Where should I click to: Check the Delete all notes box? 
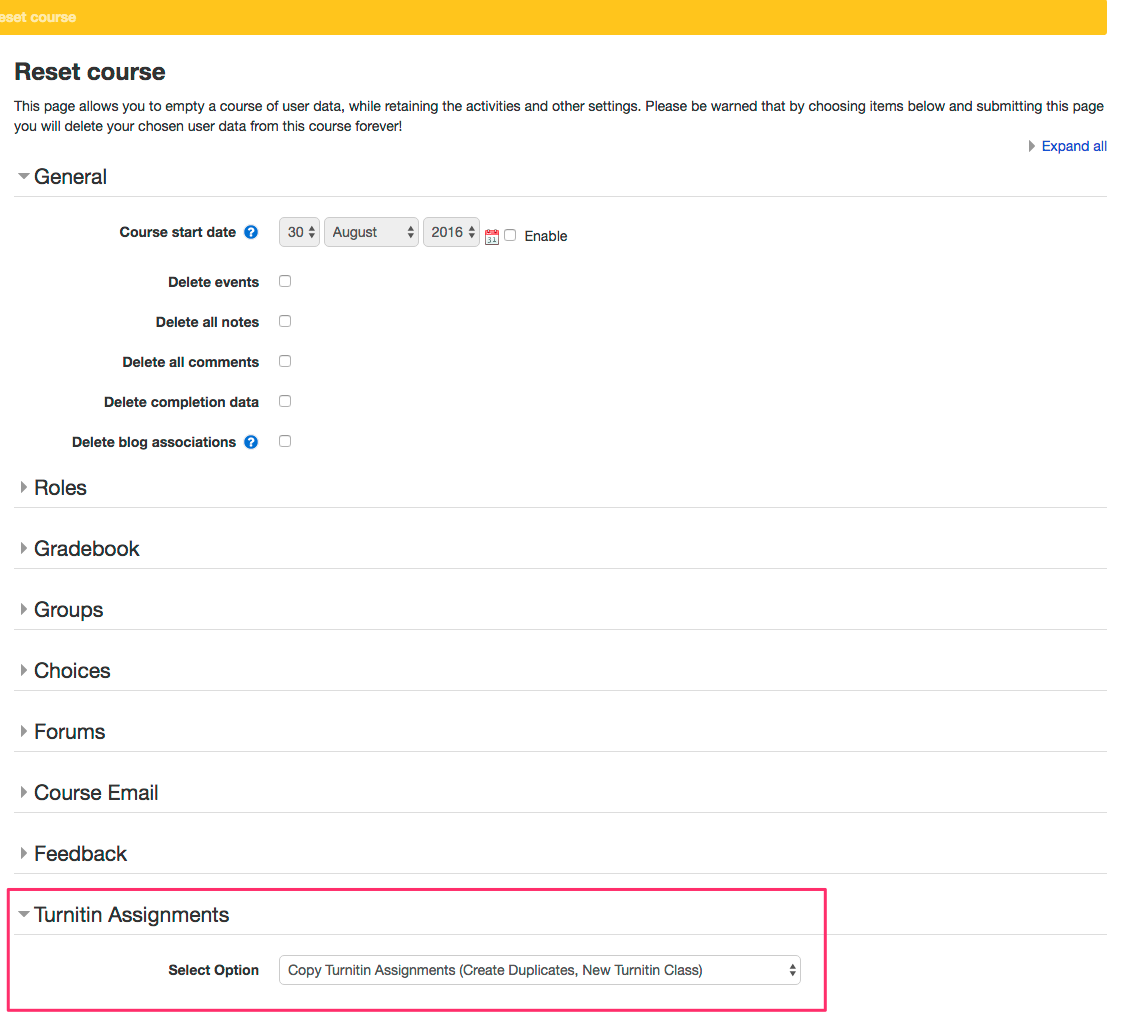click(285, 321)
